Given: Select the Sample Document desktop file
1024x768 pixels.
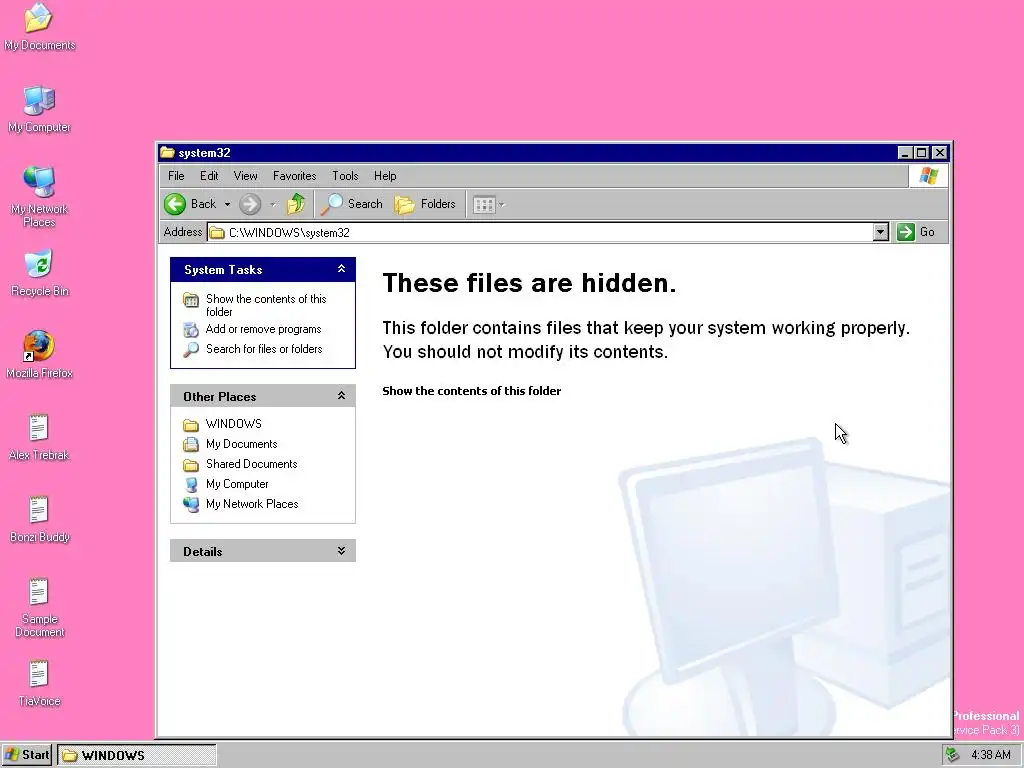Looking at the screenshot, I should [x=39, y=608].
